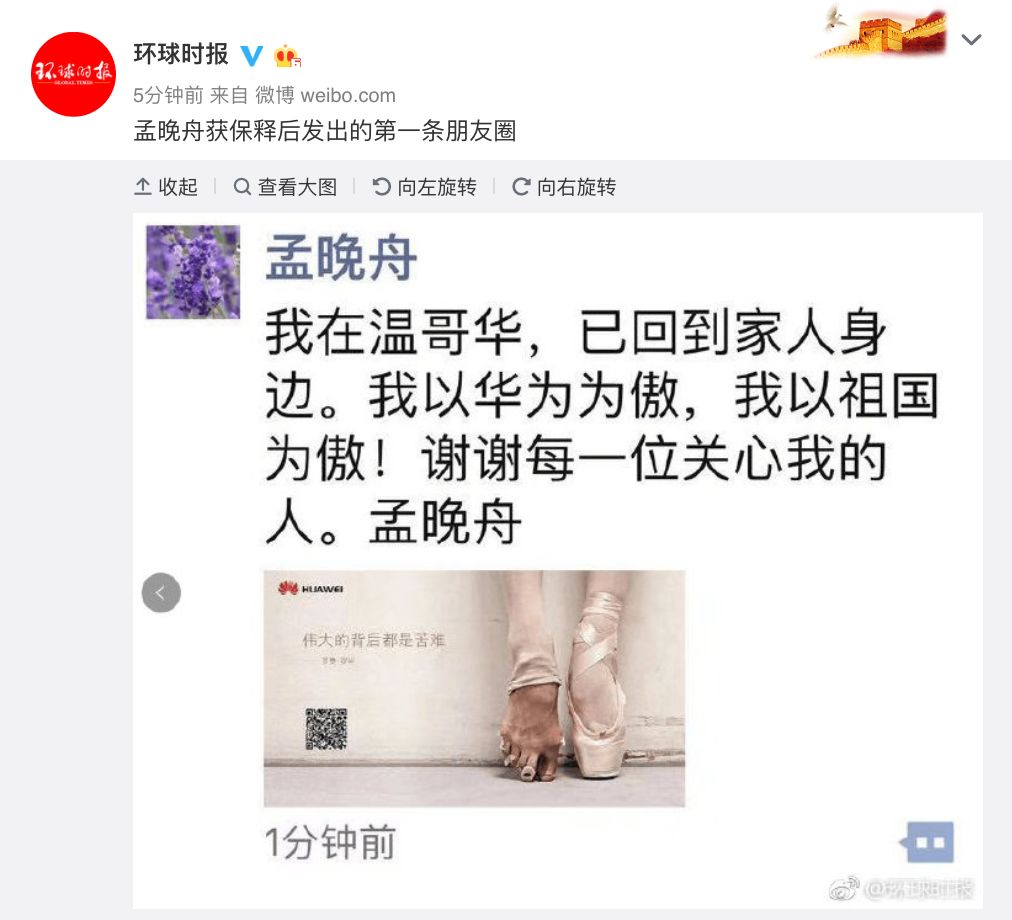The height and width of the screenshot is (920, 1012).
Task: Click the gold crown membership icon
Action: point(287,56)
